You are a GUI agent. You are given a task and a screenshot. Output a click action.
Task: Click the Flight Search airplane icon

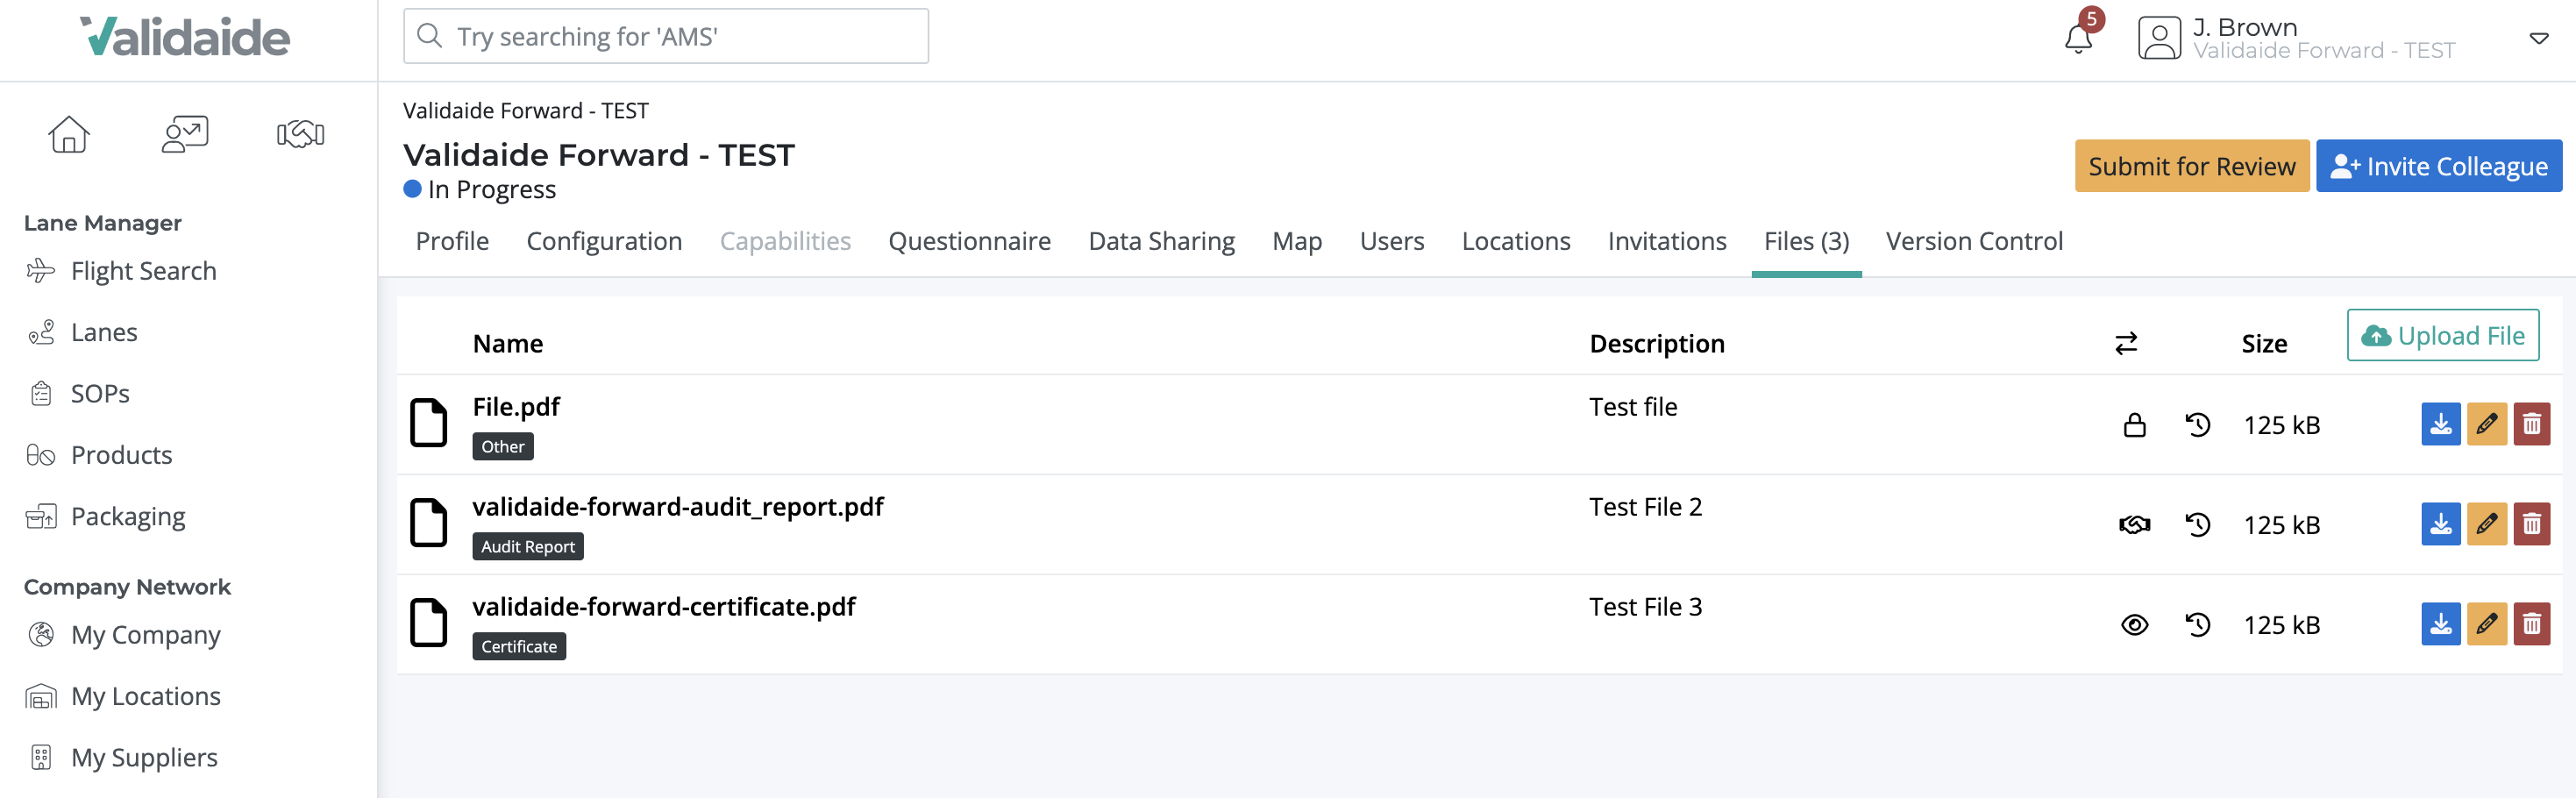coord(41,271)
